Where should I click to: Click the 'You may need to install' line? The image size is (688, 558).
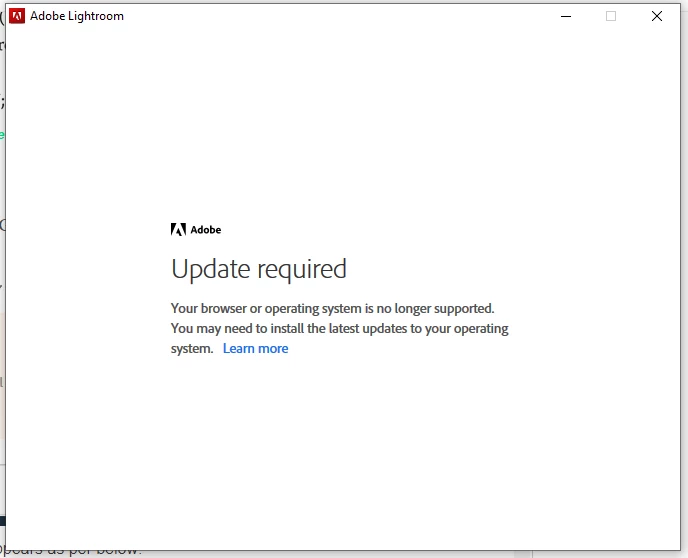point(340,329)
